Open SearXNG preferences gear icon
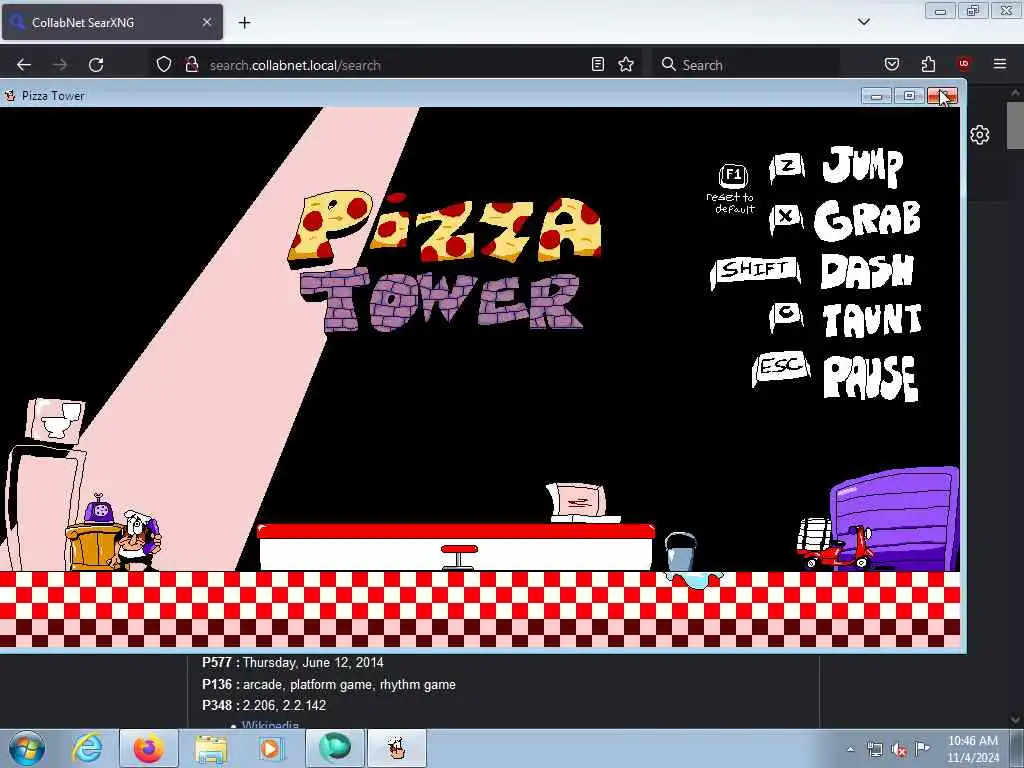 pyautogui.click(x=979, y=135)
